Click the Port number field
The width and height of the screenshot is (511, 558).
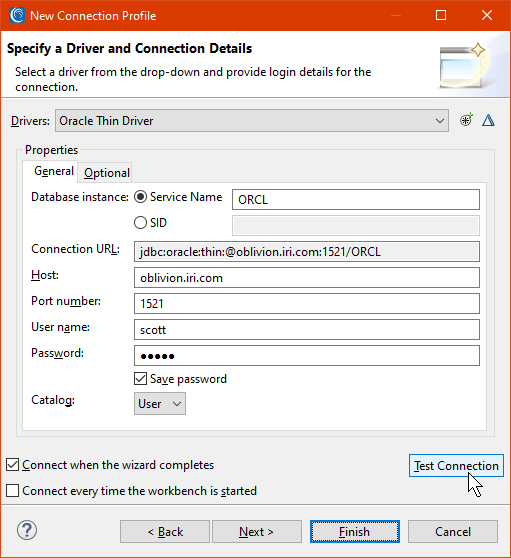click(307, 304)
